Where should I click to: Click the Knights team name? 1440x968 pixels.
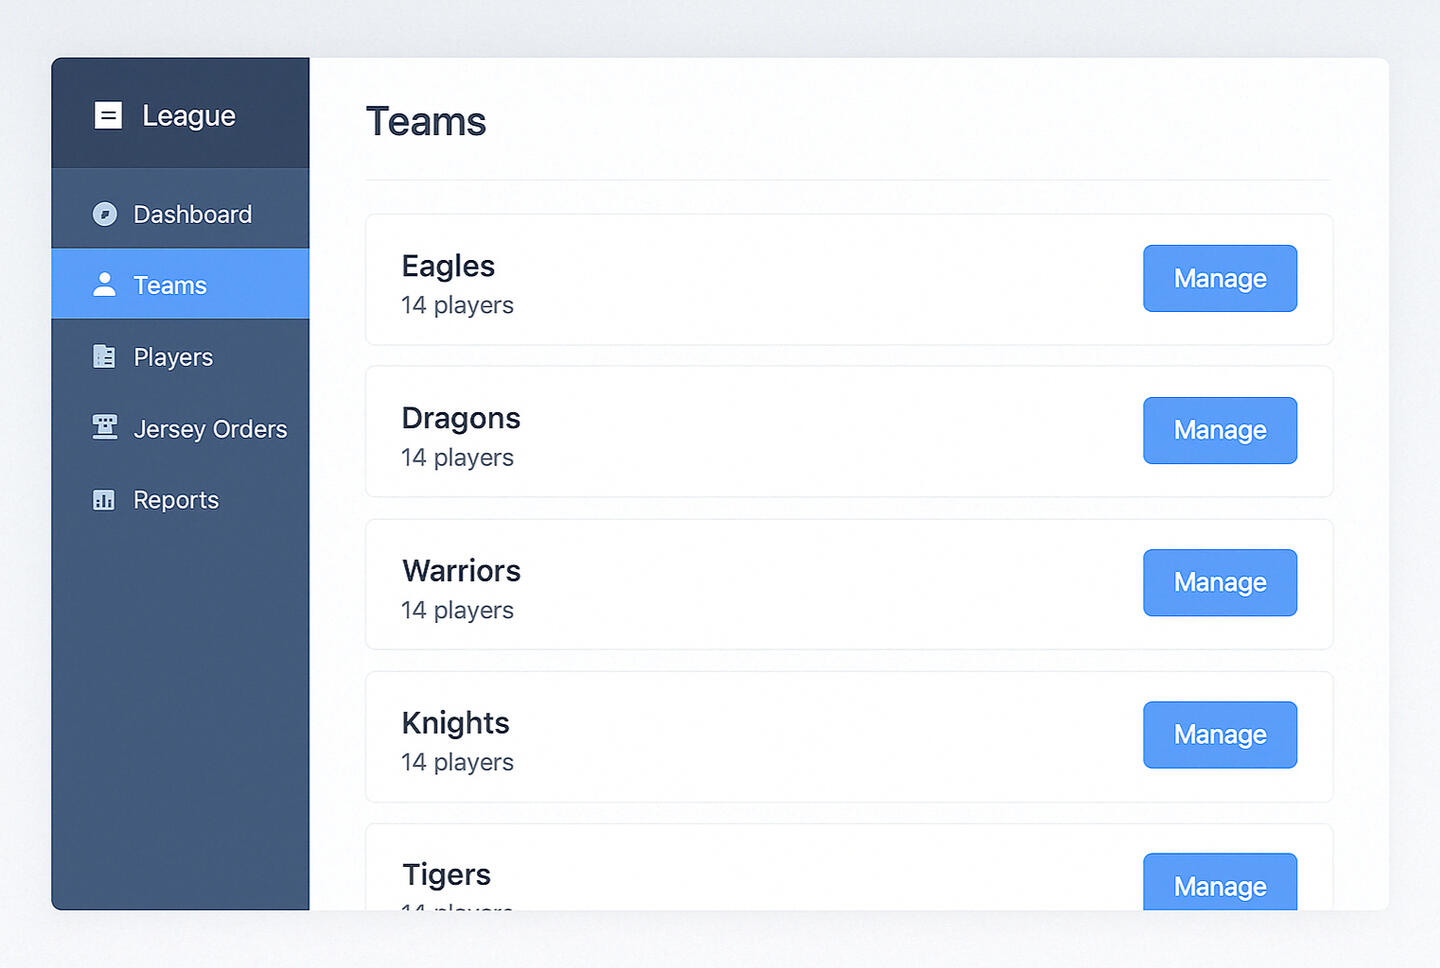click(x=455, y=723)
